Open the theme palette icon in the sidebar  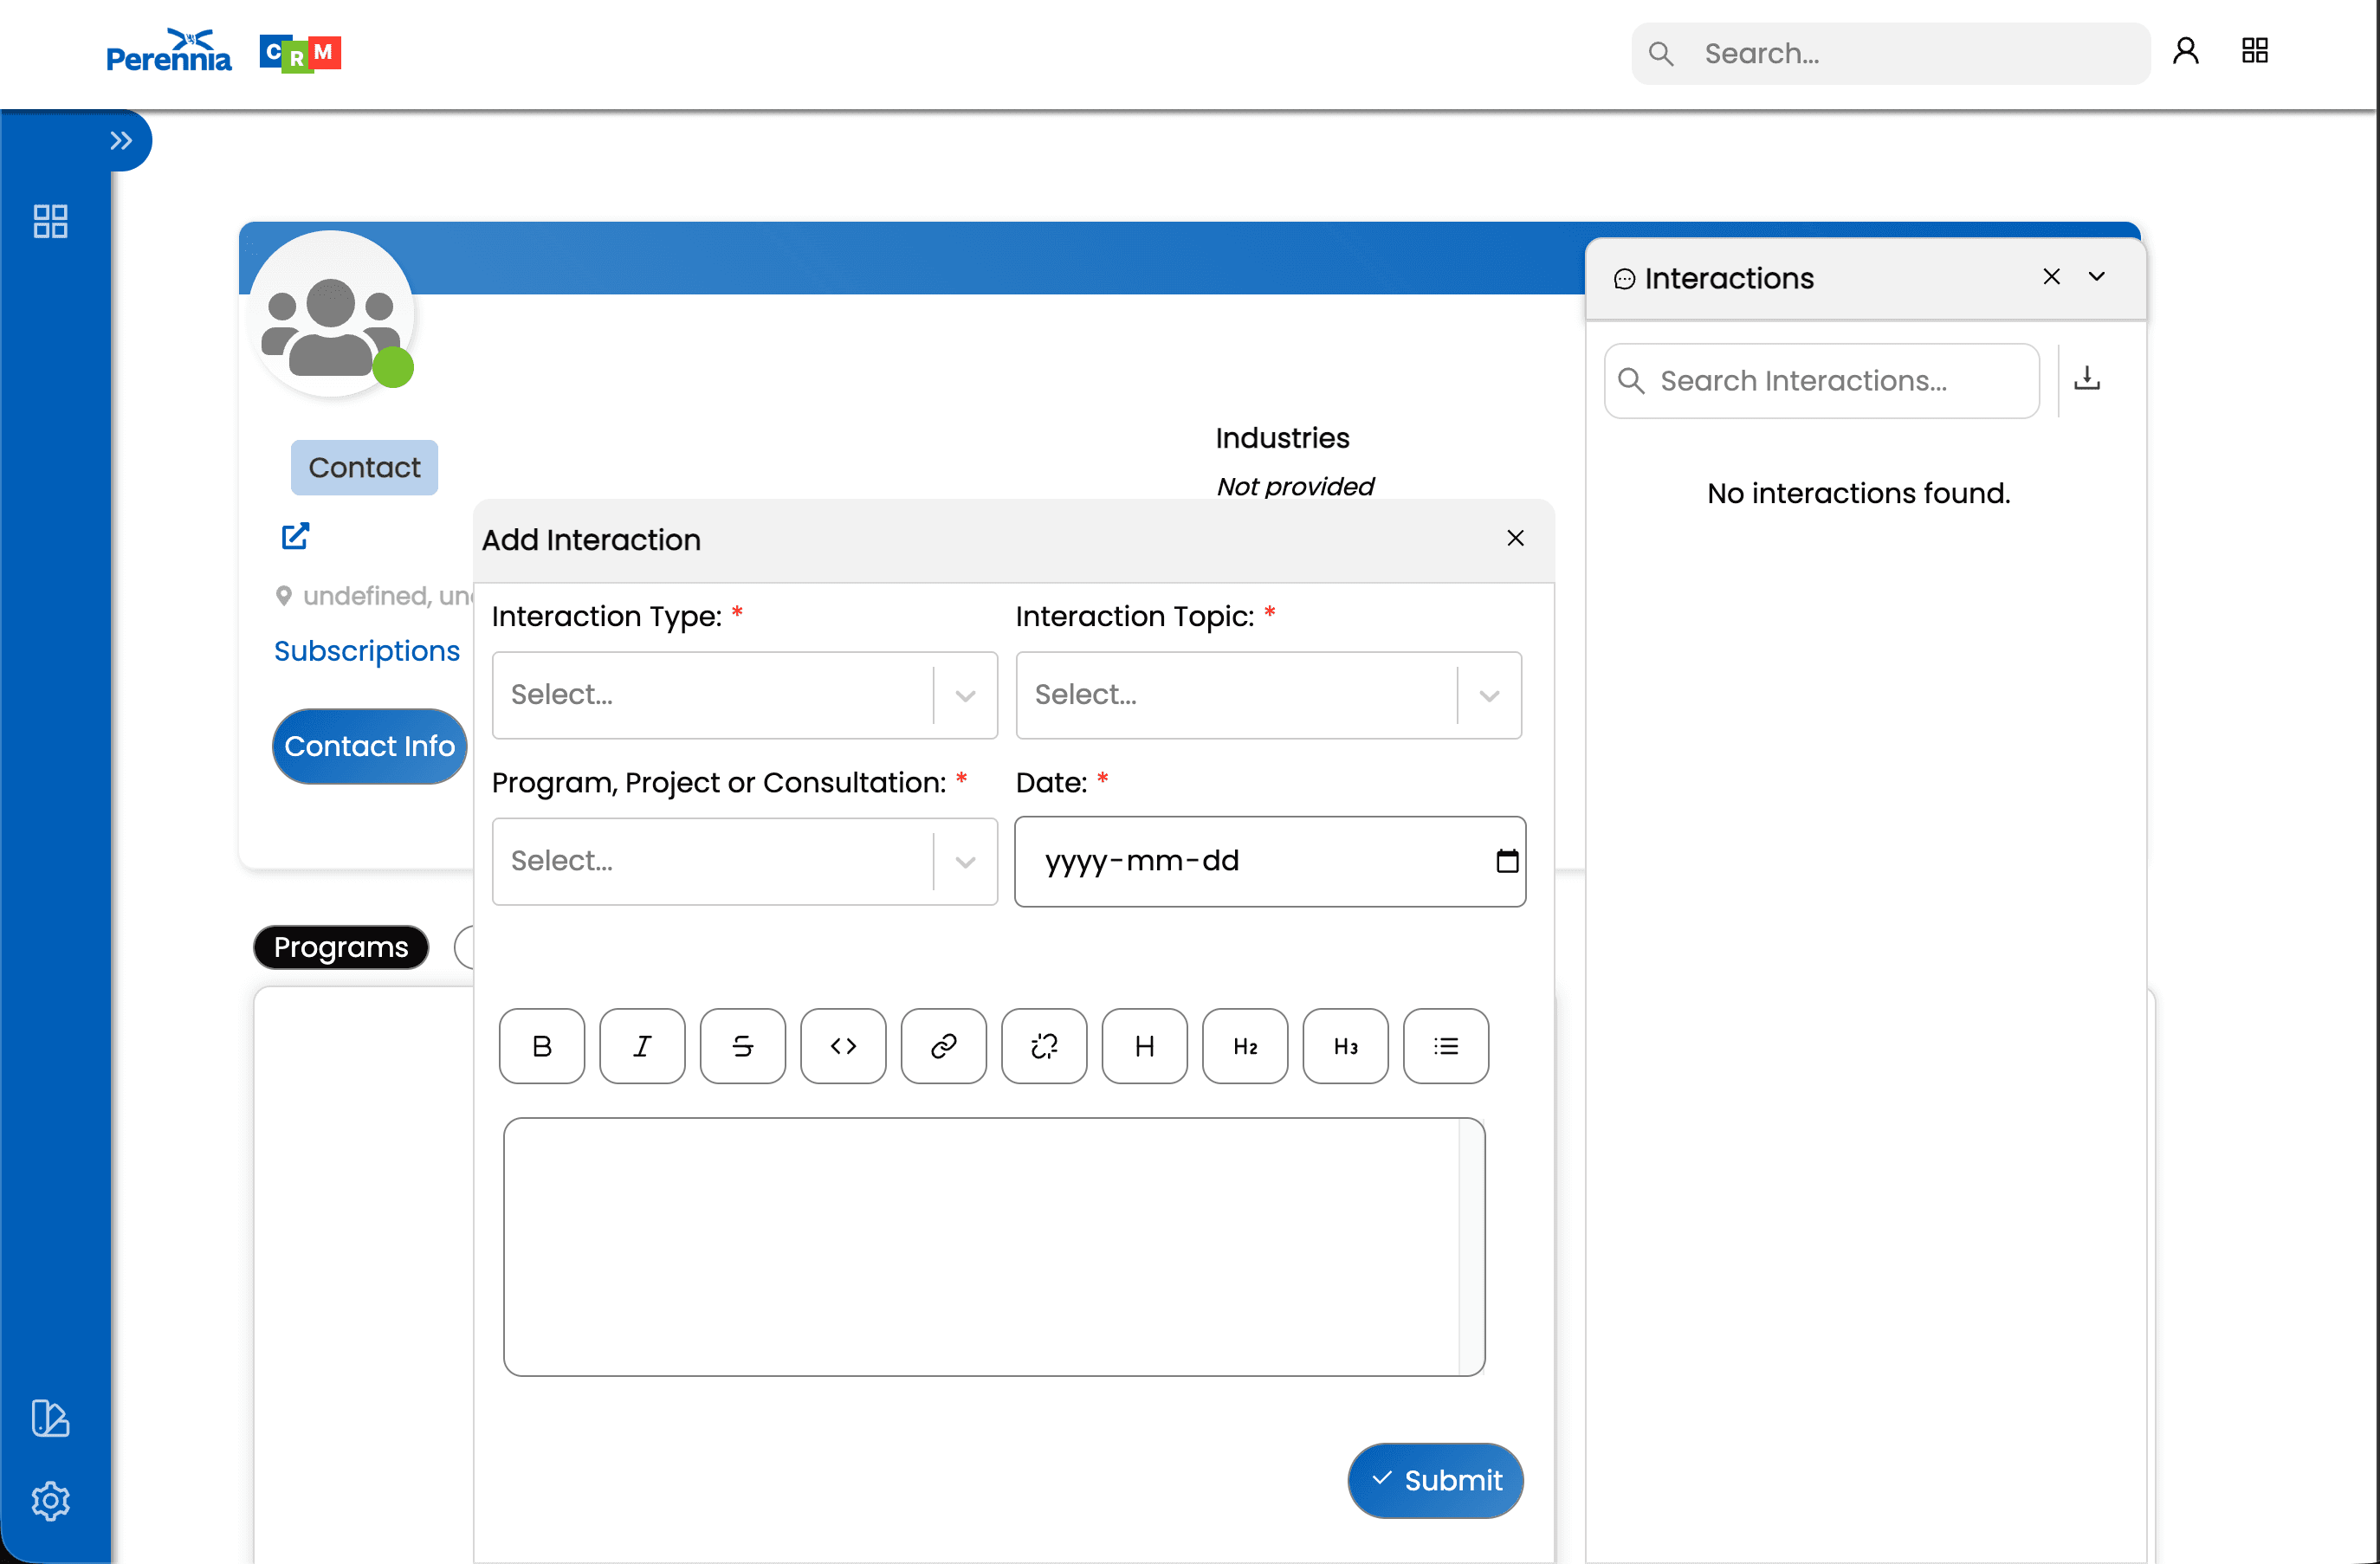50,1418
